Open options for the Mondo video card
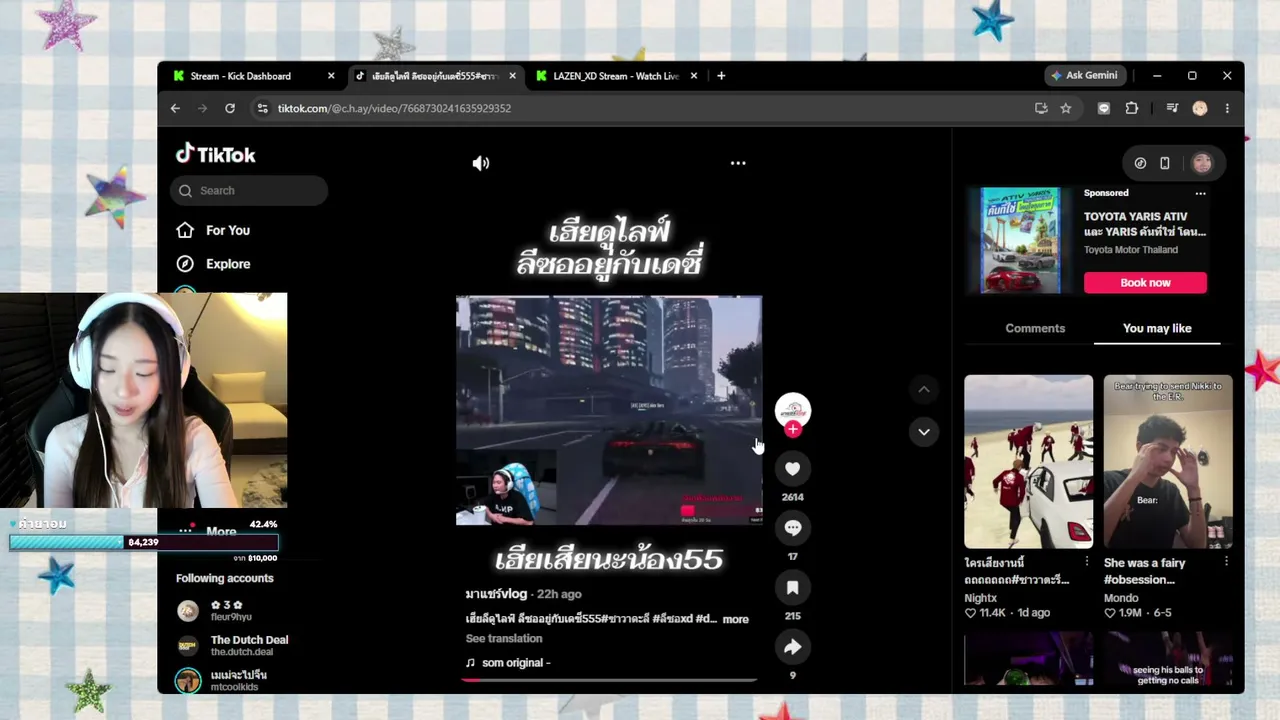The image size is (1280, 720). click(x=1226, y=562)
